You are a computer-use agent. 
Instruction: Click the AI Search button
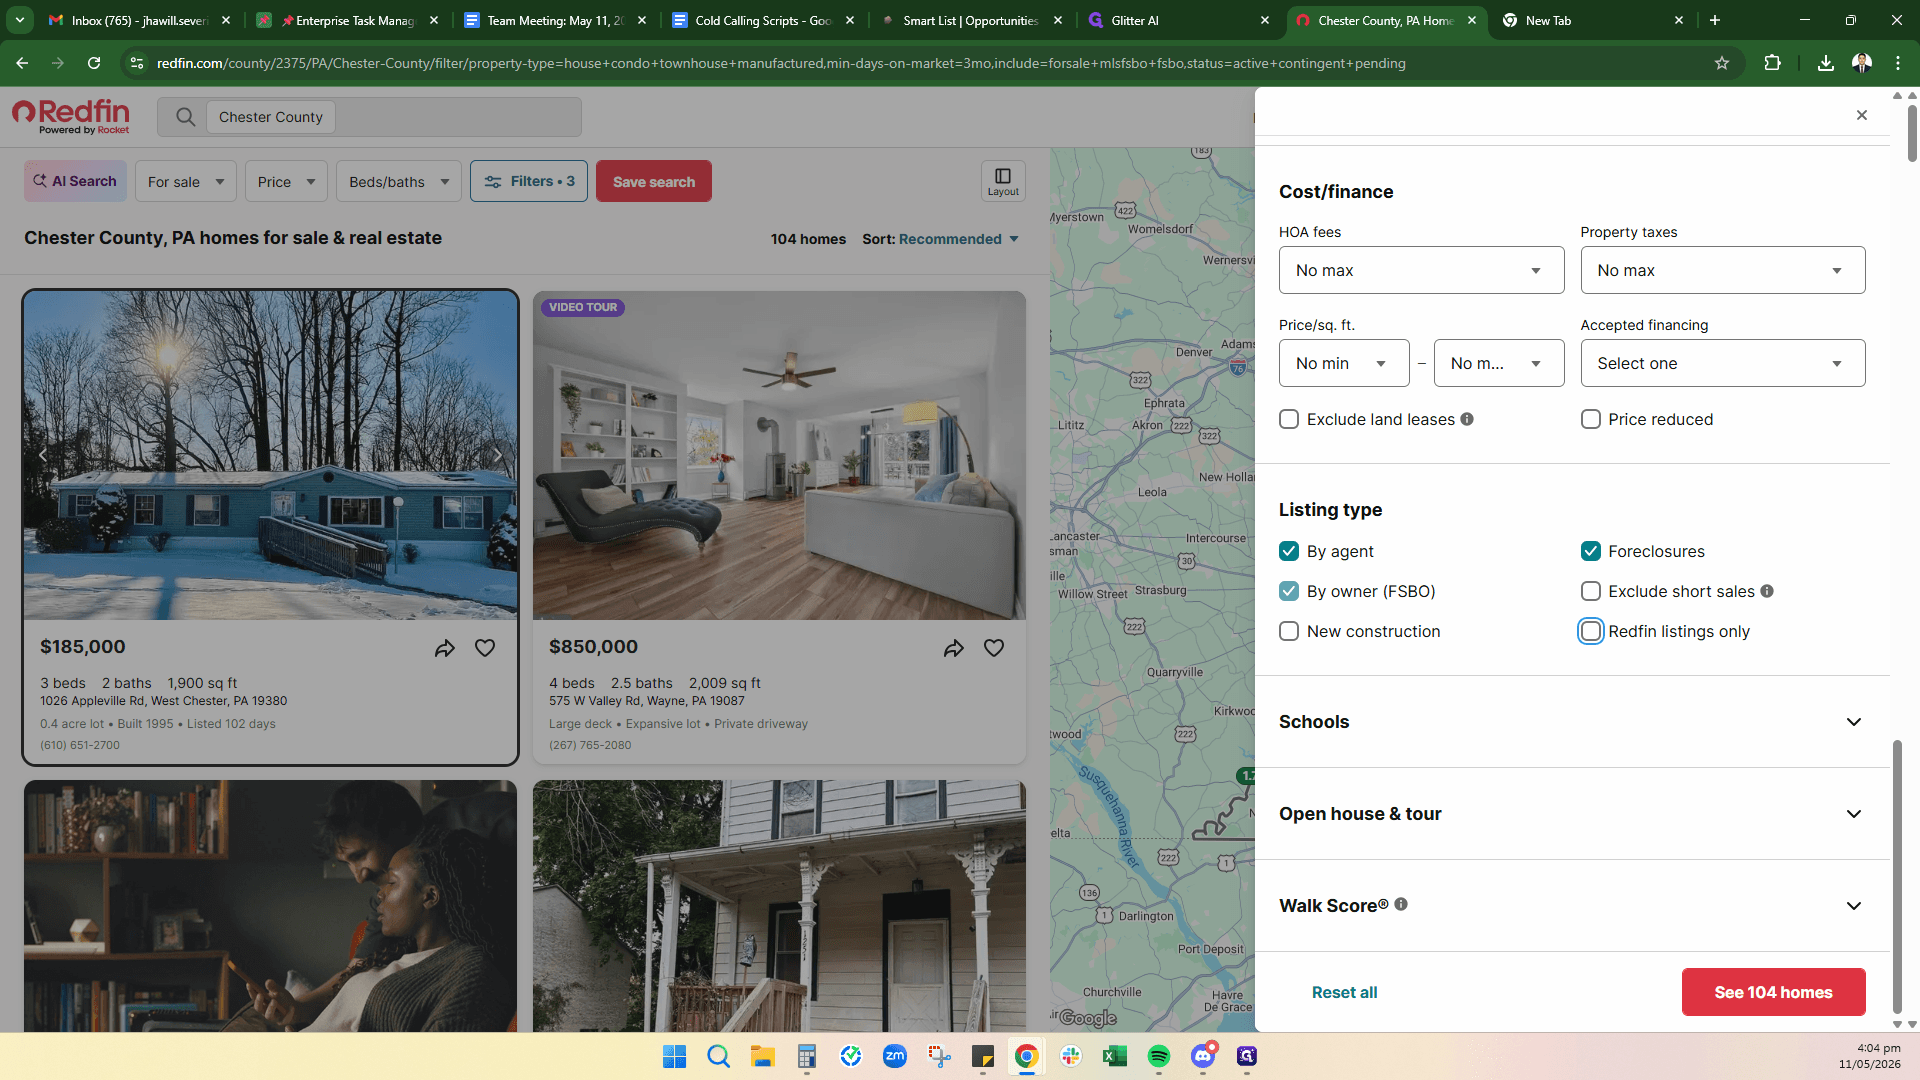click(75, 181)
